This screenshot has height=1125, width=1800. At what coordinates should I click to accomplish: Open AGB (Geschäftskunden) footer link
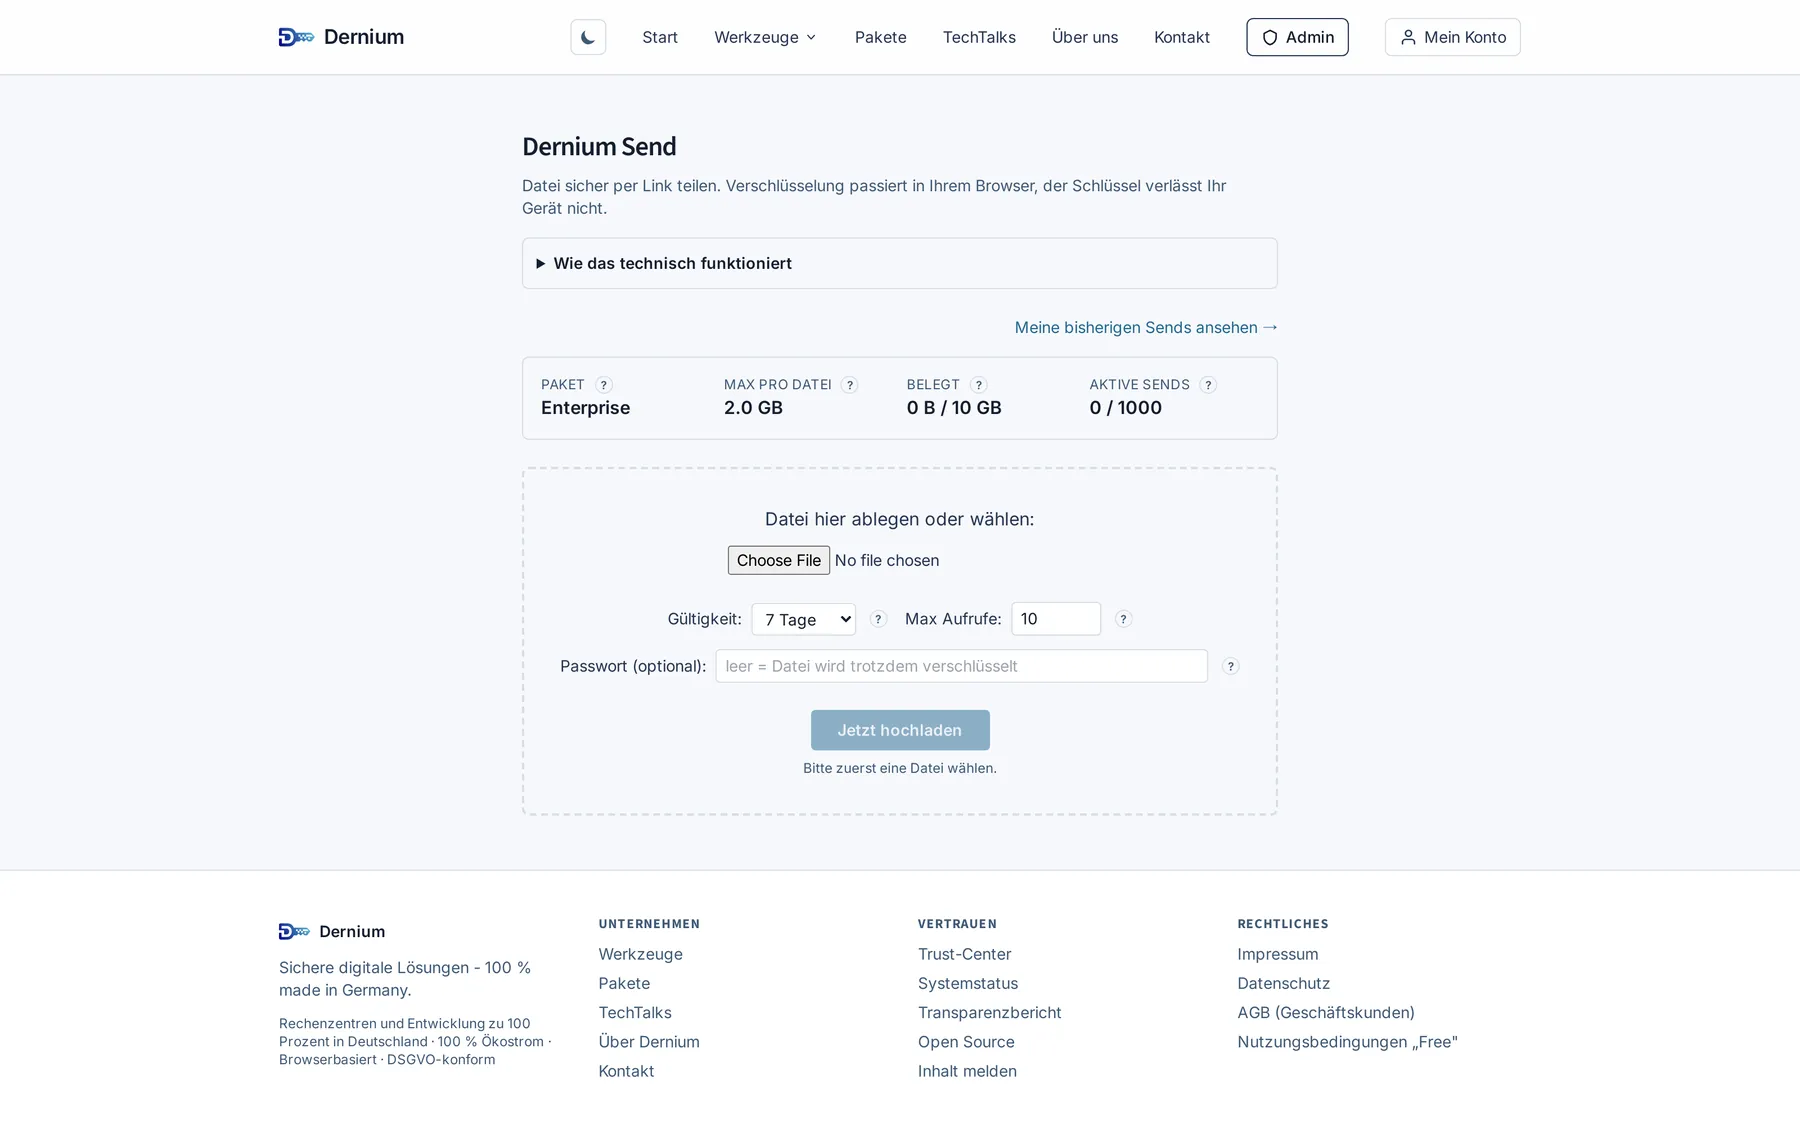[x=1325, y=1012]
